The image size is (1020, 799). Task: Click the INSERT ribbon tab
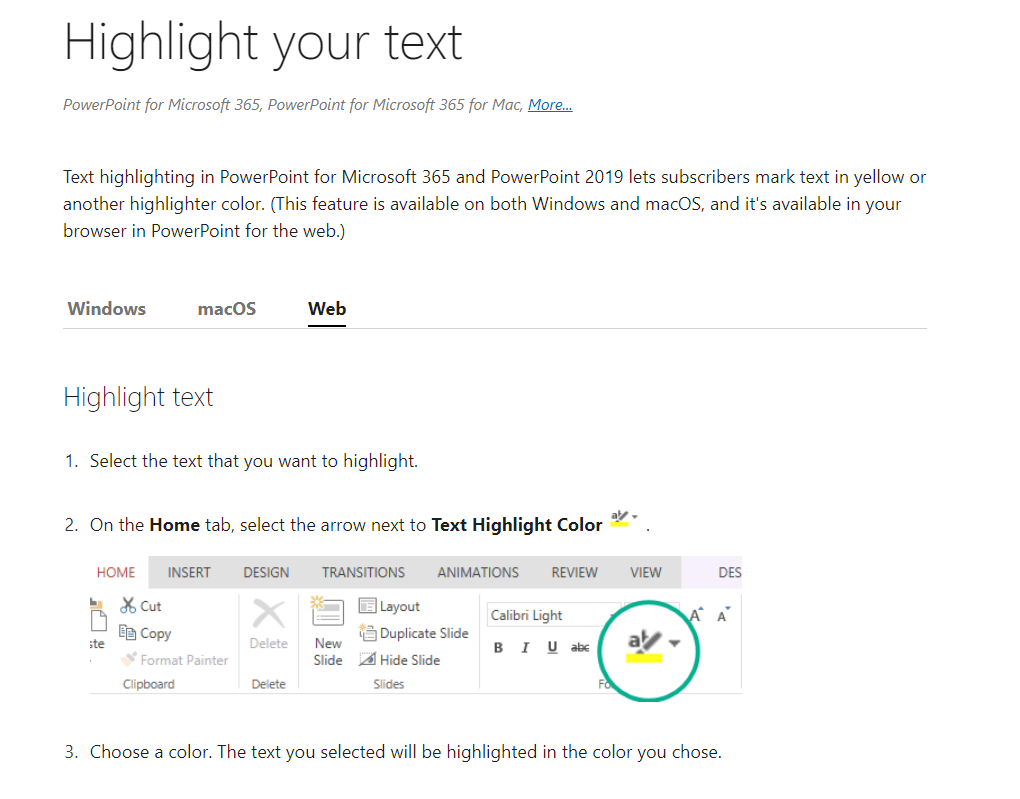189,573
